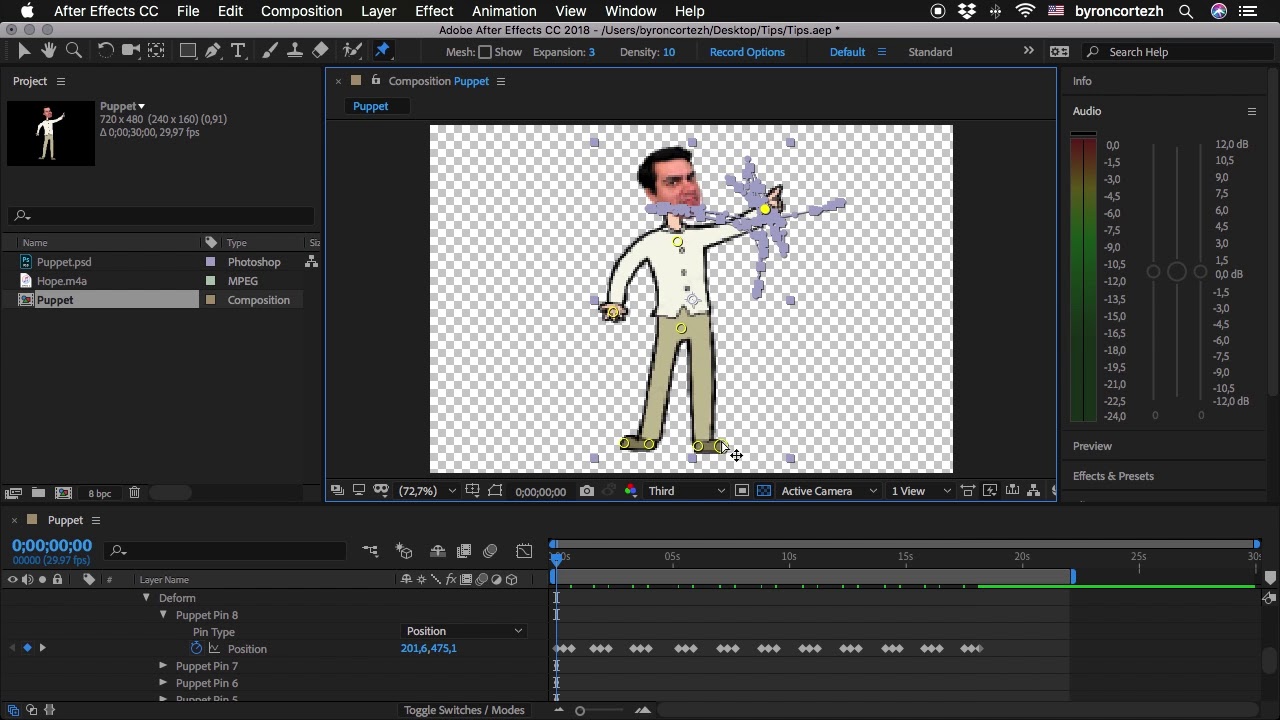Viewport: 1280px width, 720px height.
Task: Open the Window menu
Action: coord(631,11)
